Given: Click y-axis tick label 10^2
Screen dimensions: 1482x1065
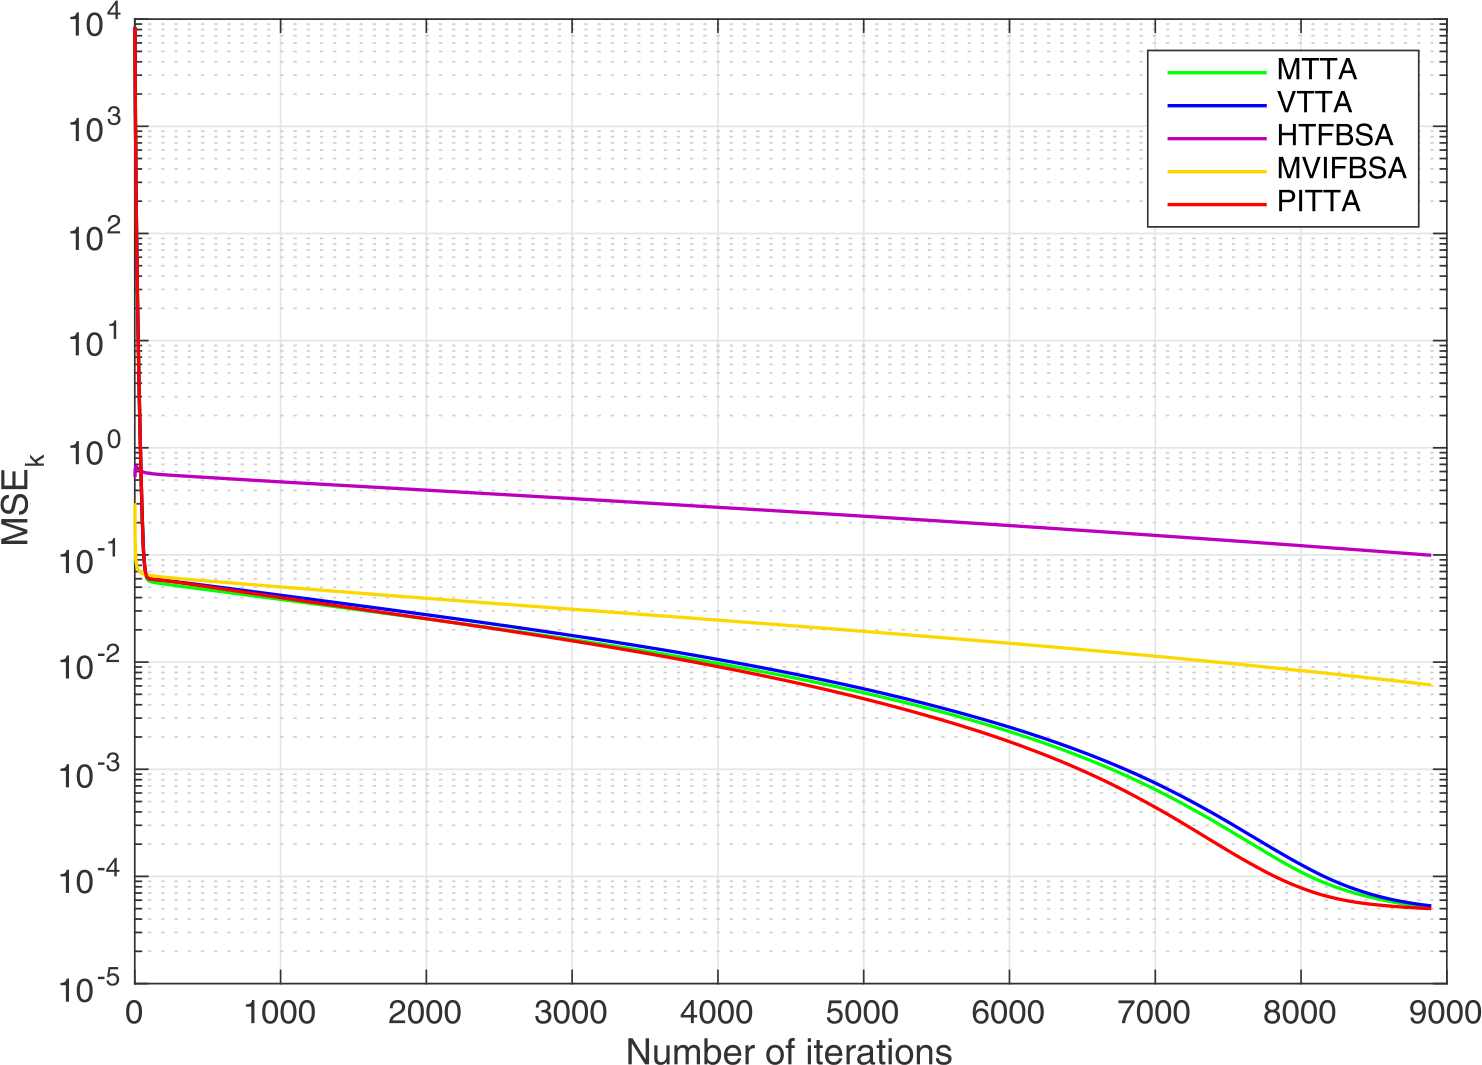Looking at the screenshot, I should (95, 236).
